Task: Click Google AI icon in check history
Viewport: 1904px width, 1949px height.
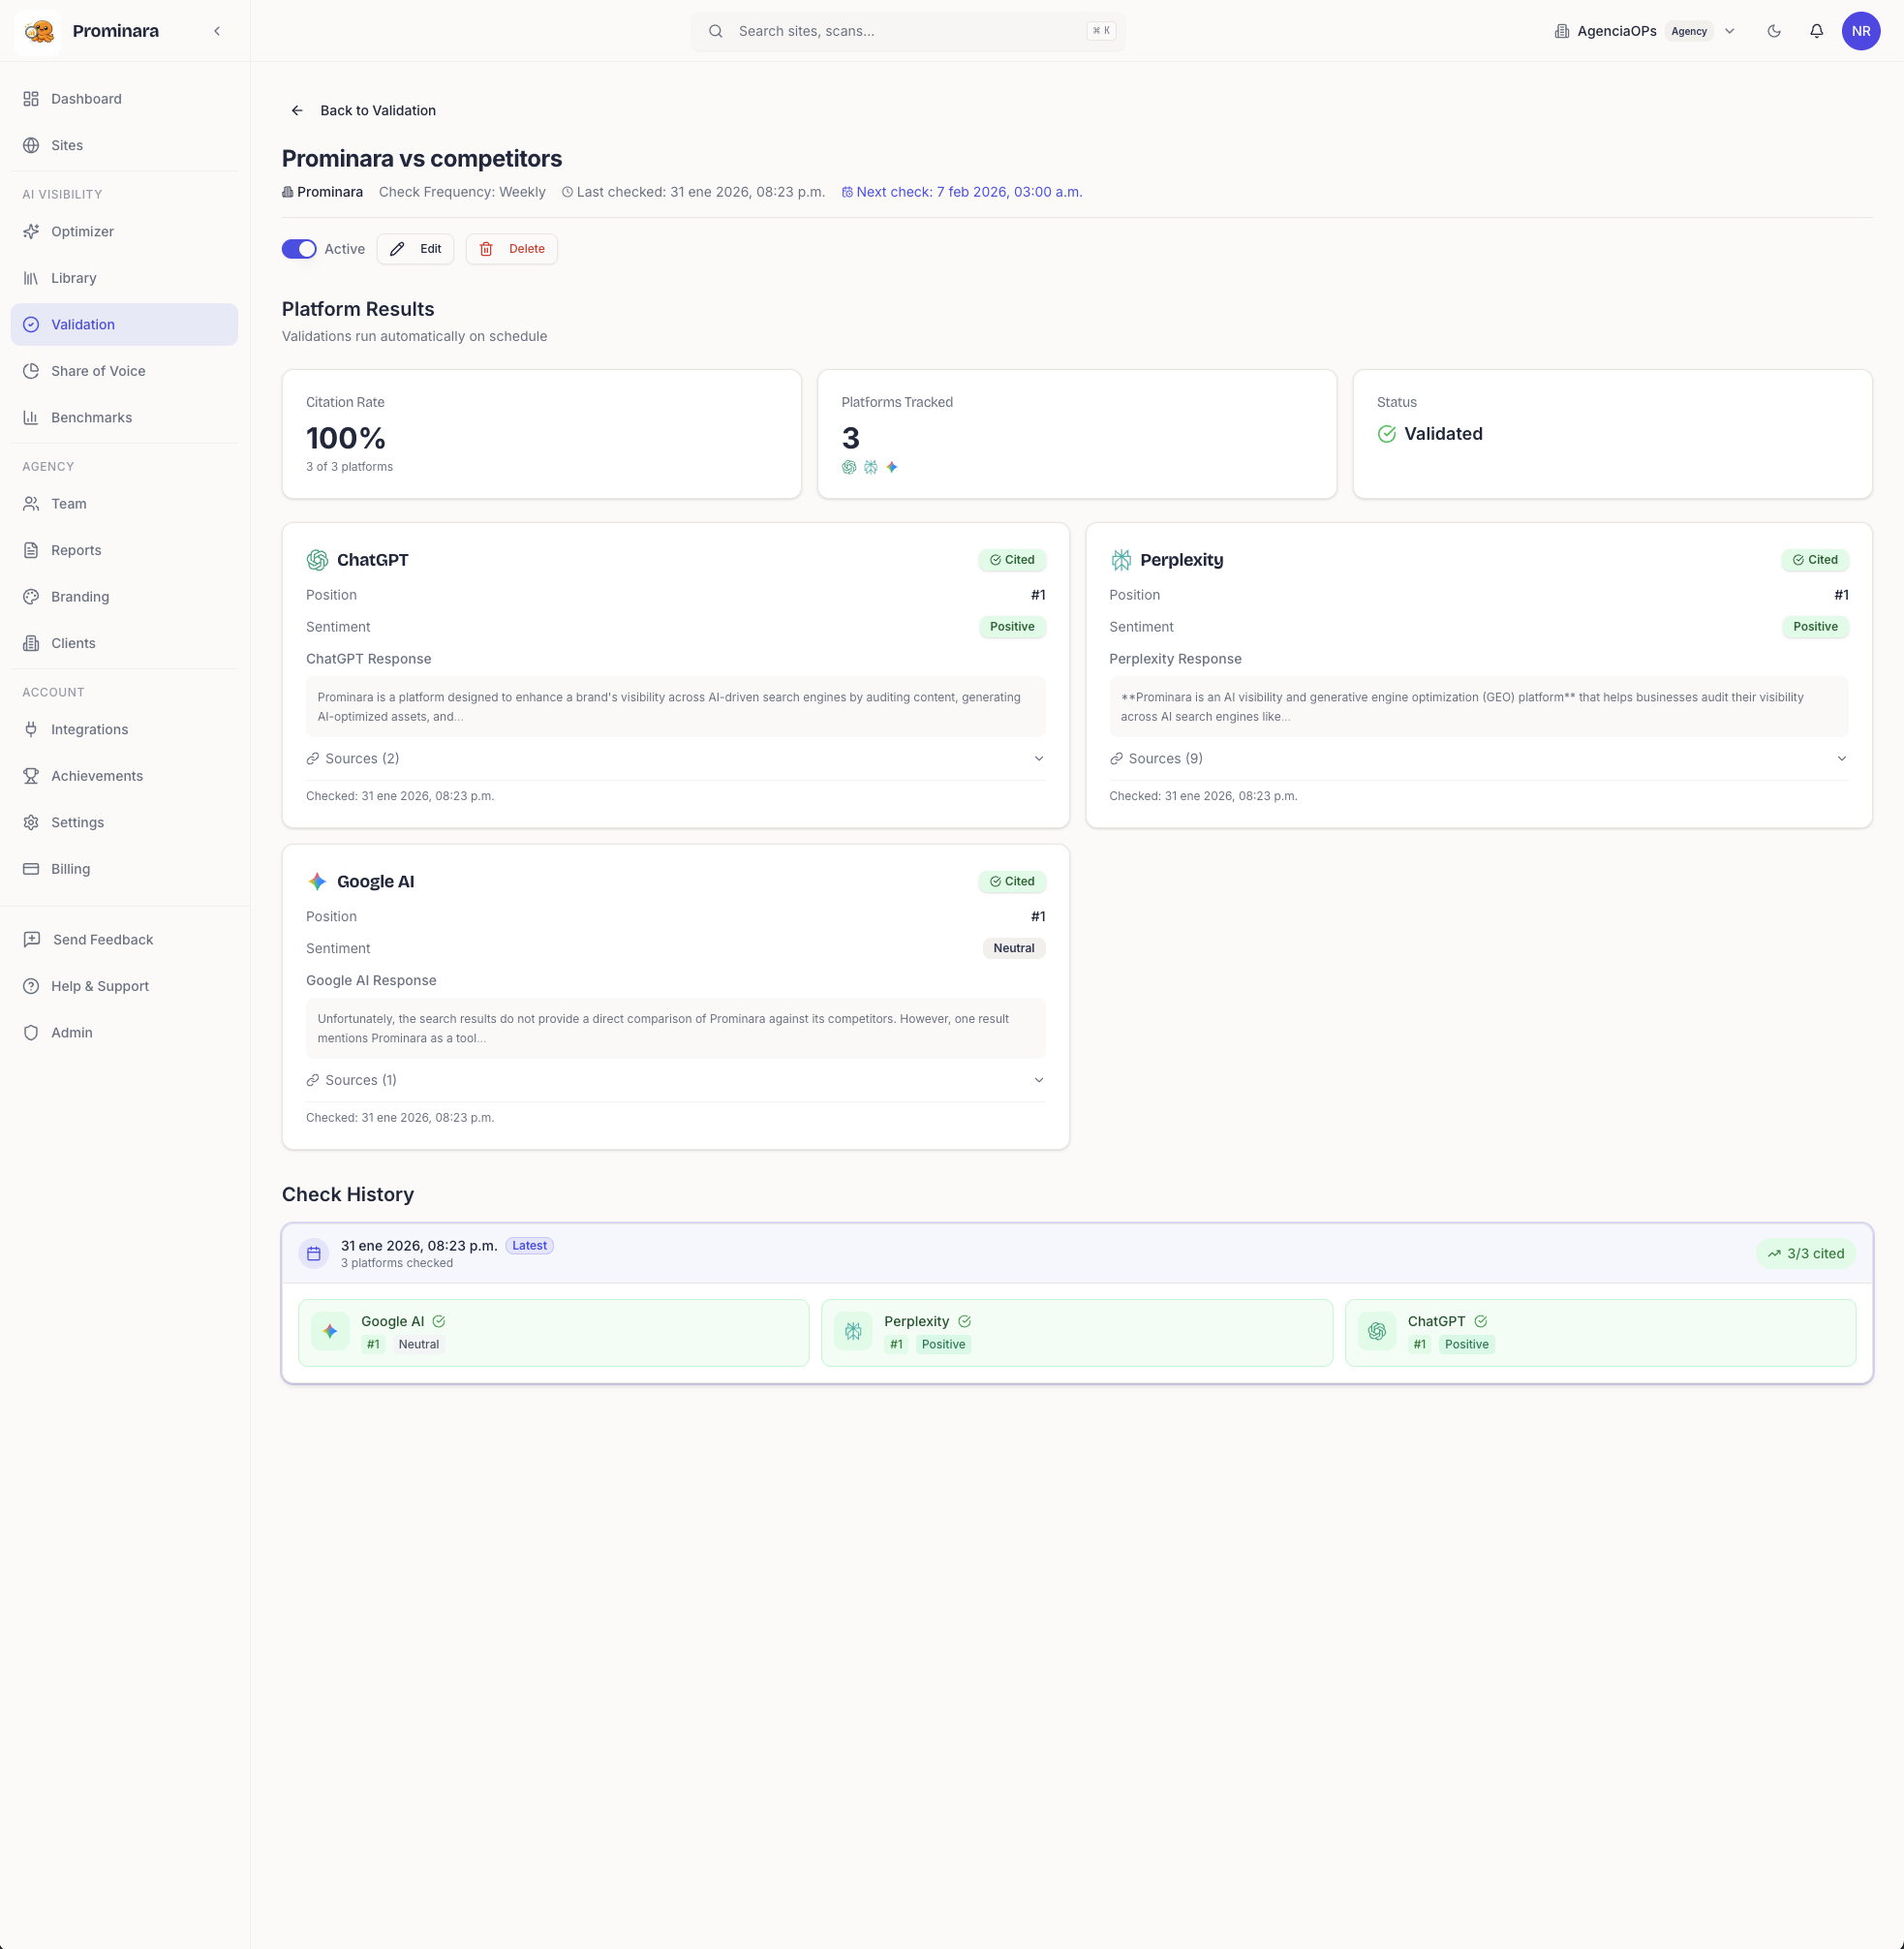Action: pos(330,1331)
